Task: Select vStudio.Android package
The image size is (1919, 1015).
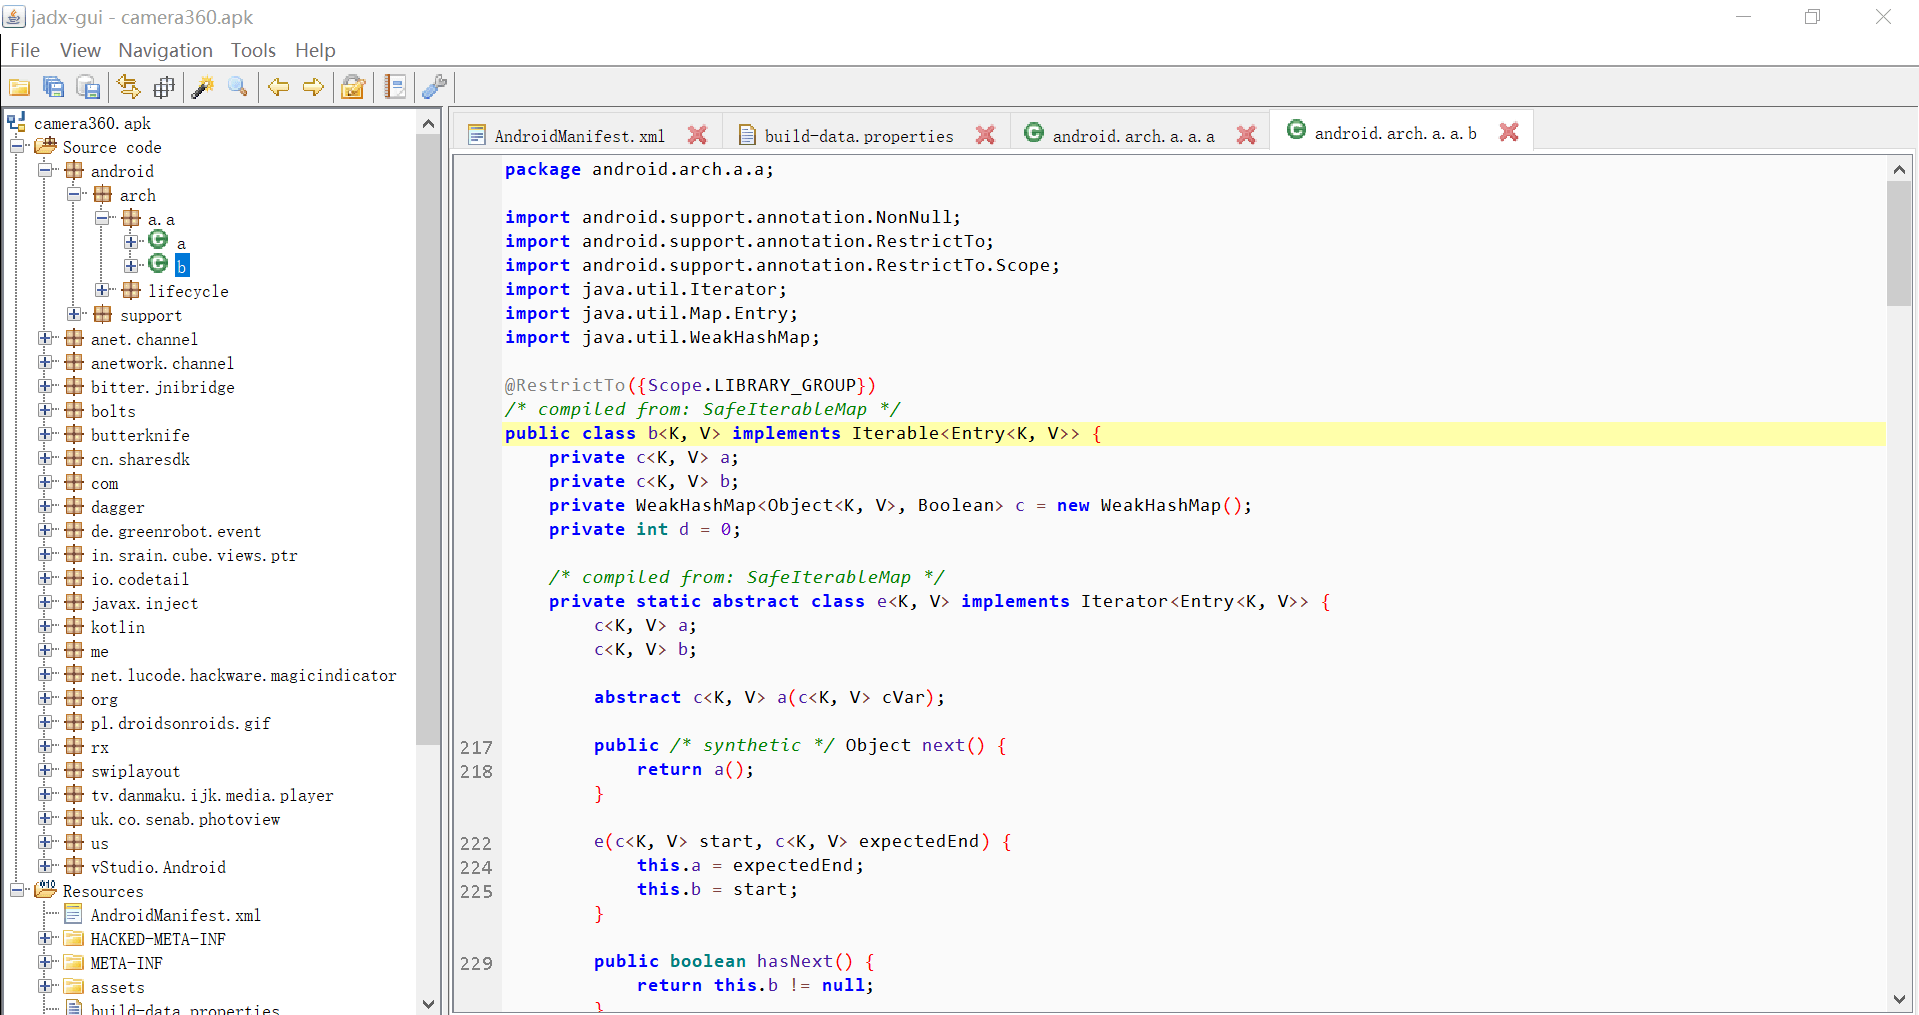Action: click(x=158, y=867)
